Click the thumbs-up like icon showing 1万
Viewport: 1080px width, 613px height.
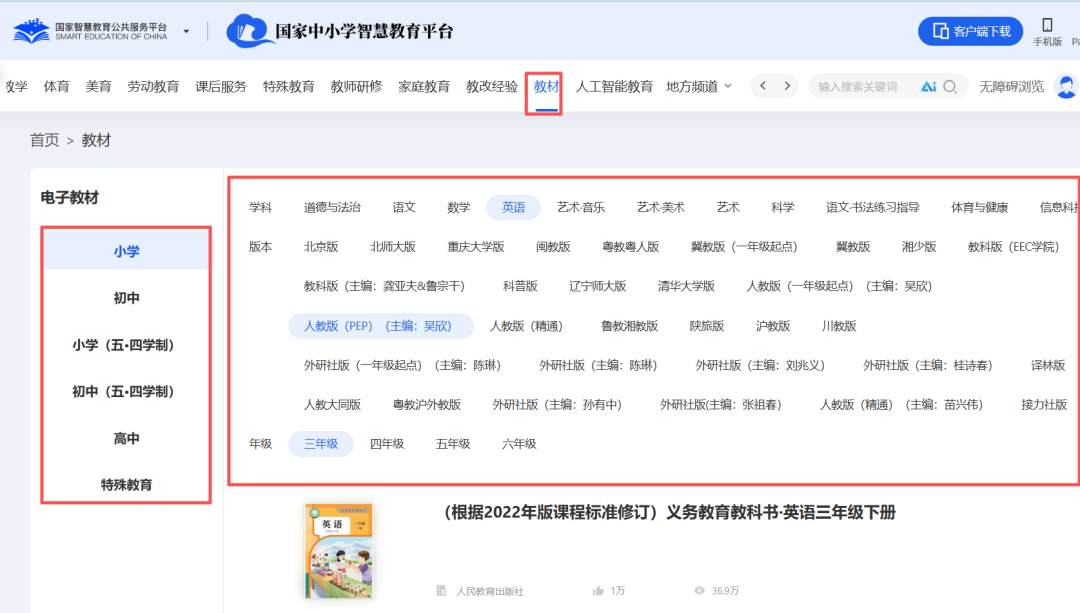[600, 591]
